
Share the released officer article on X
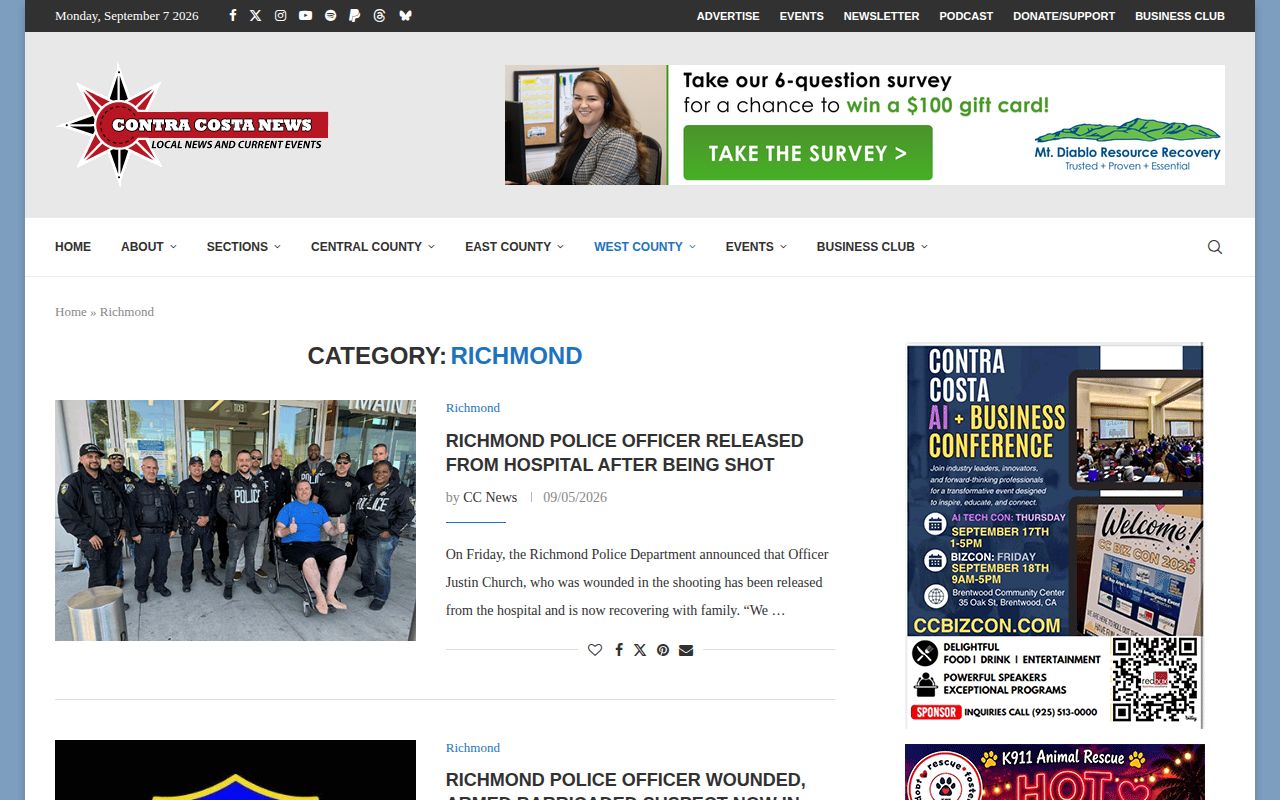coord(640,650)
